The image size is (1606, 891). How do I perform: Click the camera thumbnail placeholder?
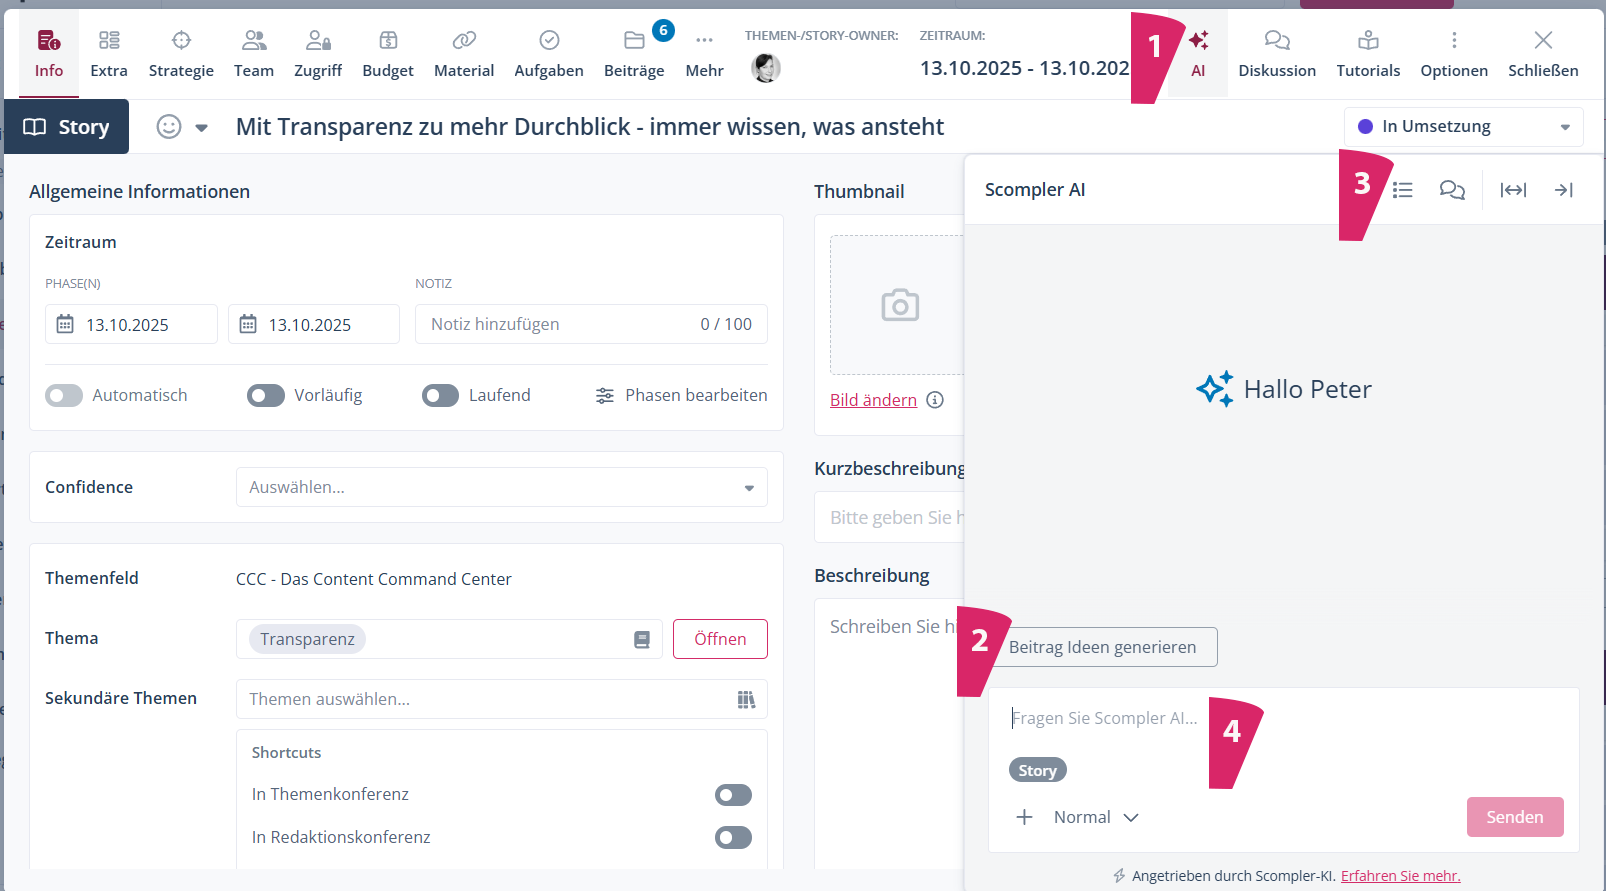point(899,305)
